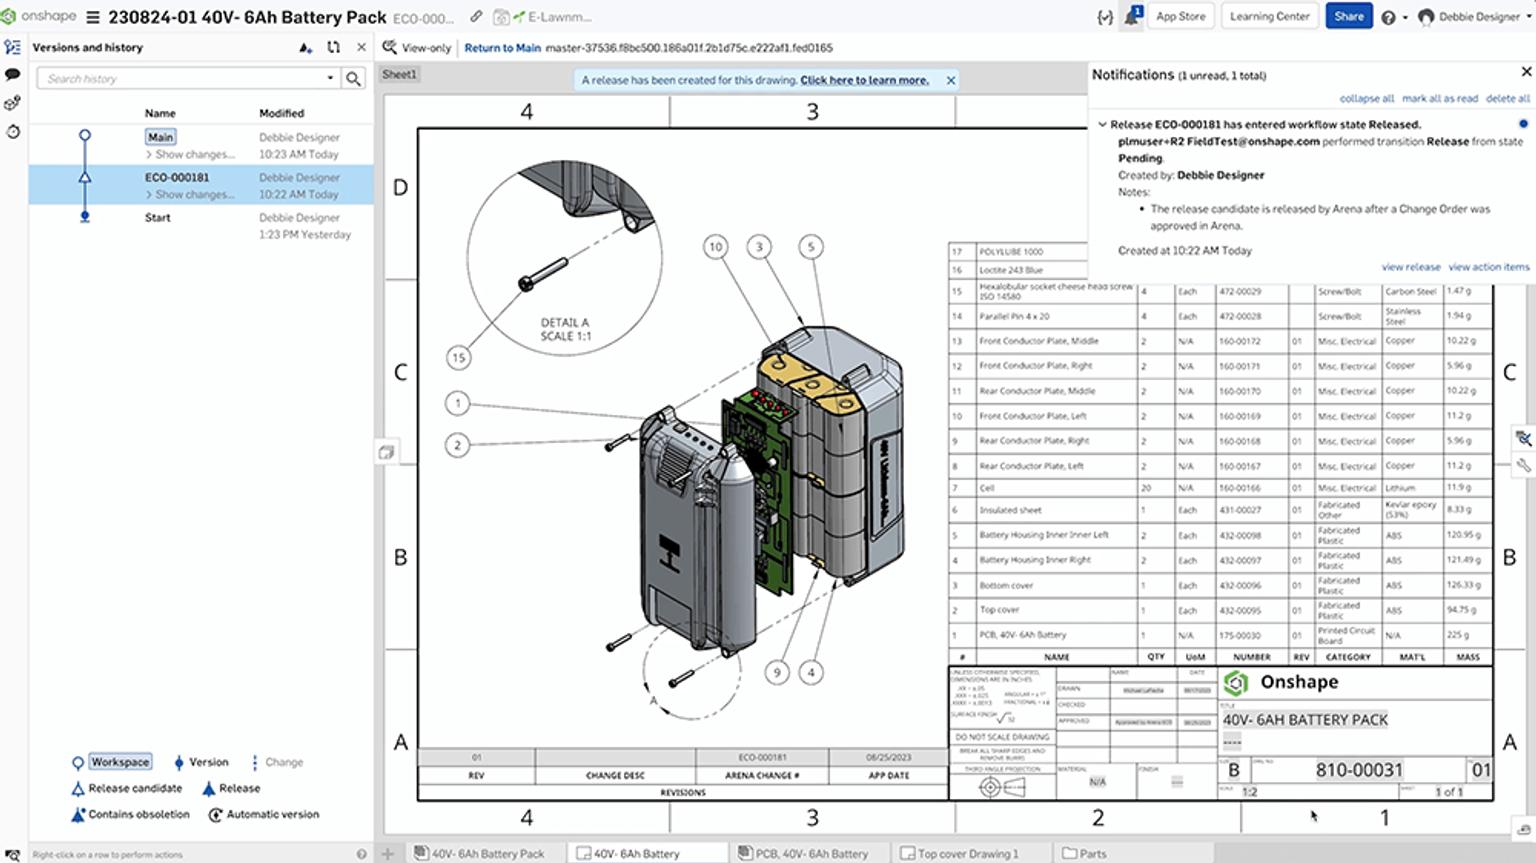Click the Versions and history icon in left sidebar
Screen dimensions: 1536x863
(13, 47)
